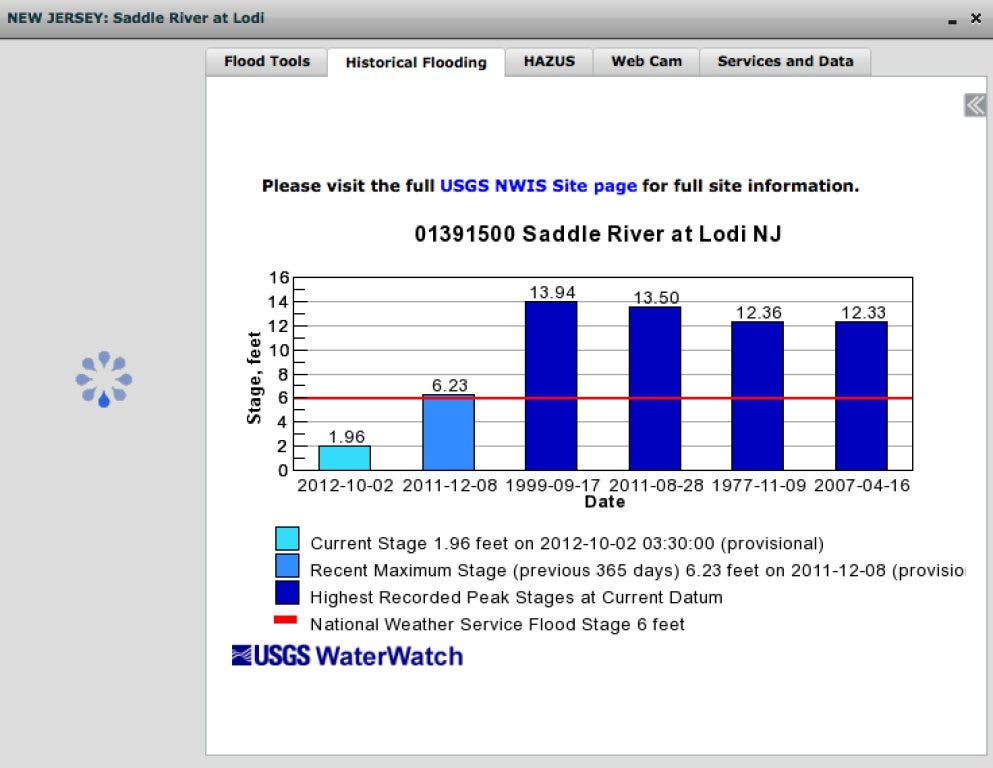Open the Flood Tools tab
Image resolution: width=993 pixels, height=768 pixels.
point(267,61)
